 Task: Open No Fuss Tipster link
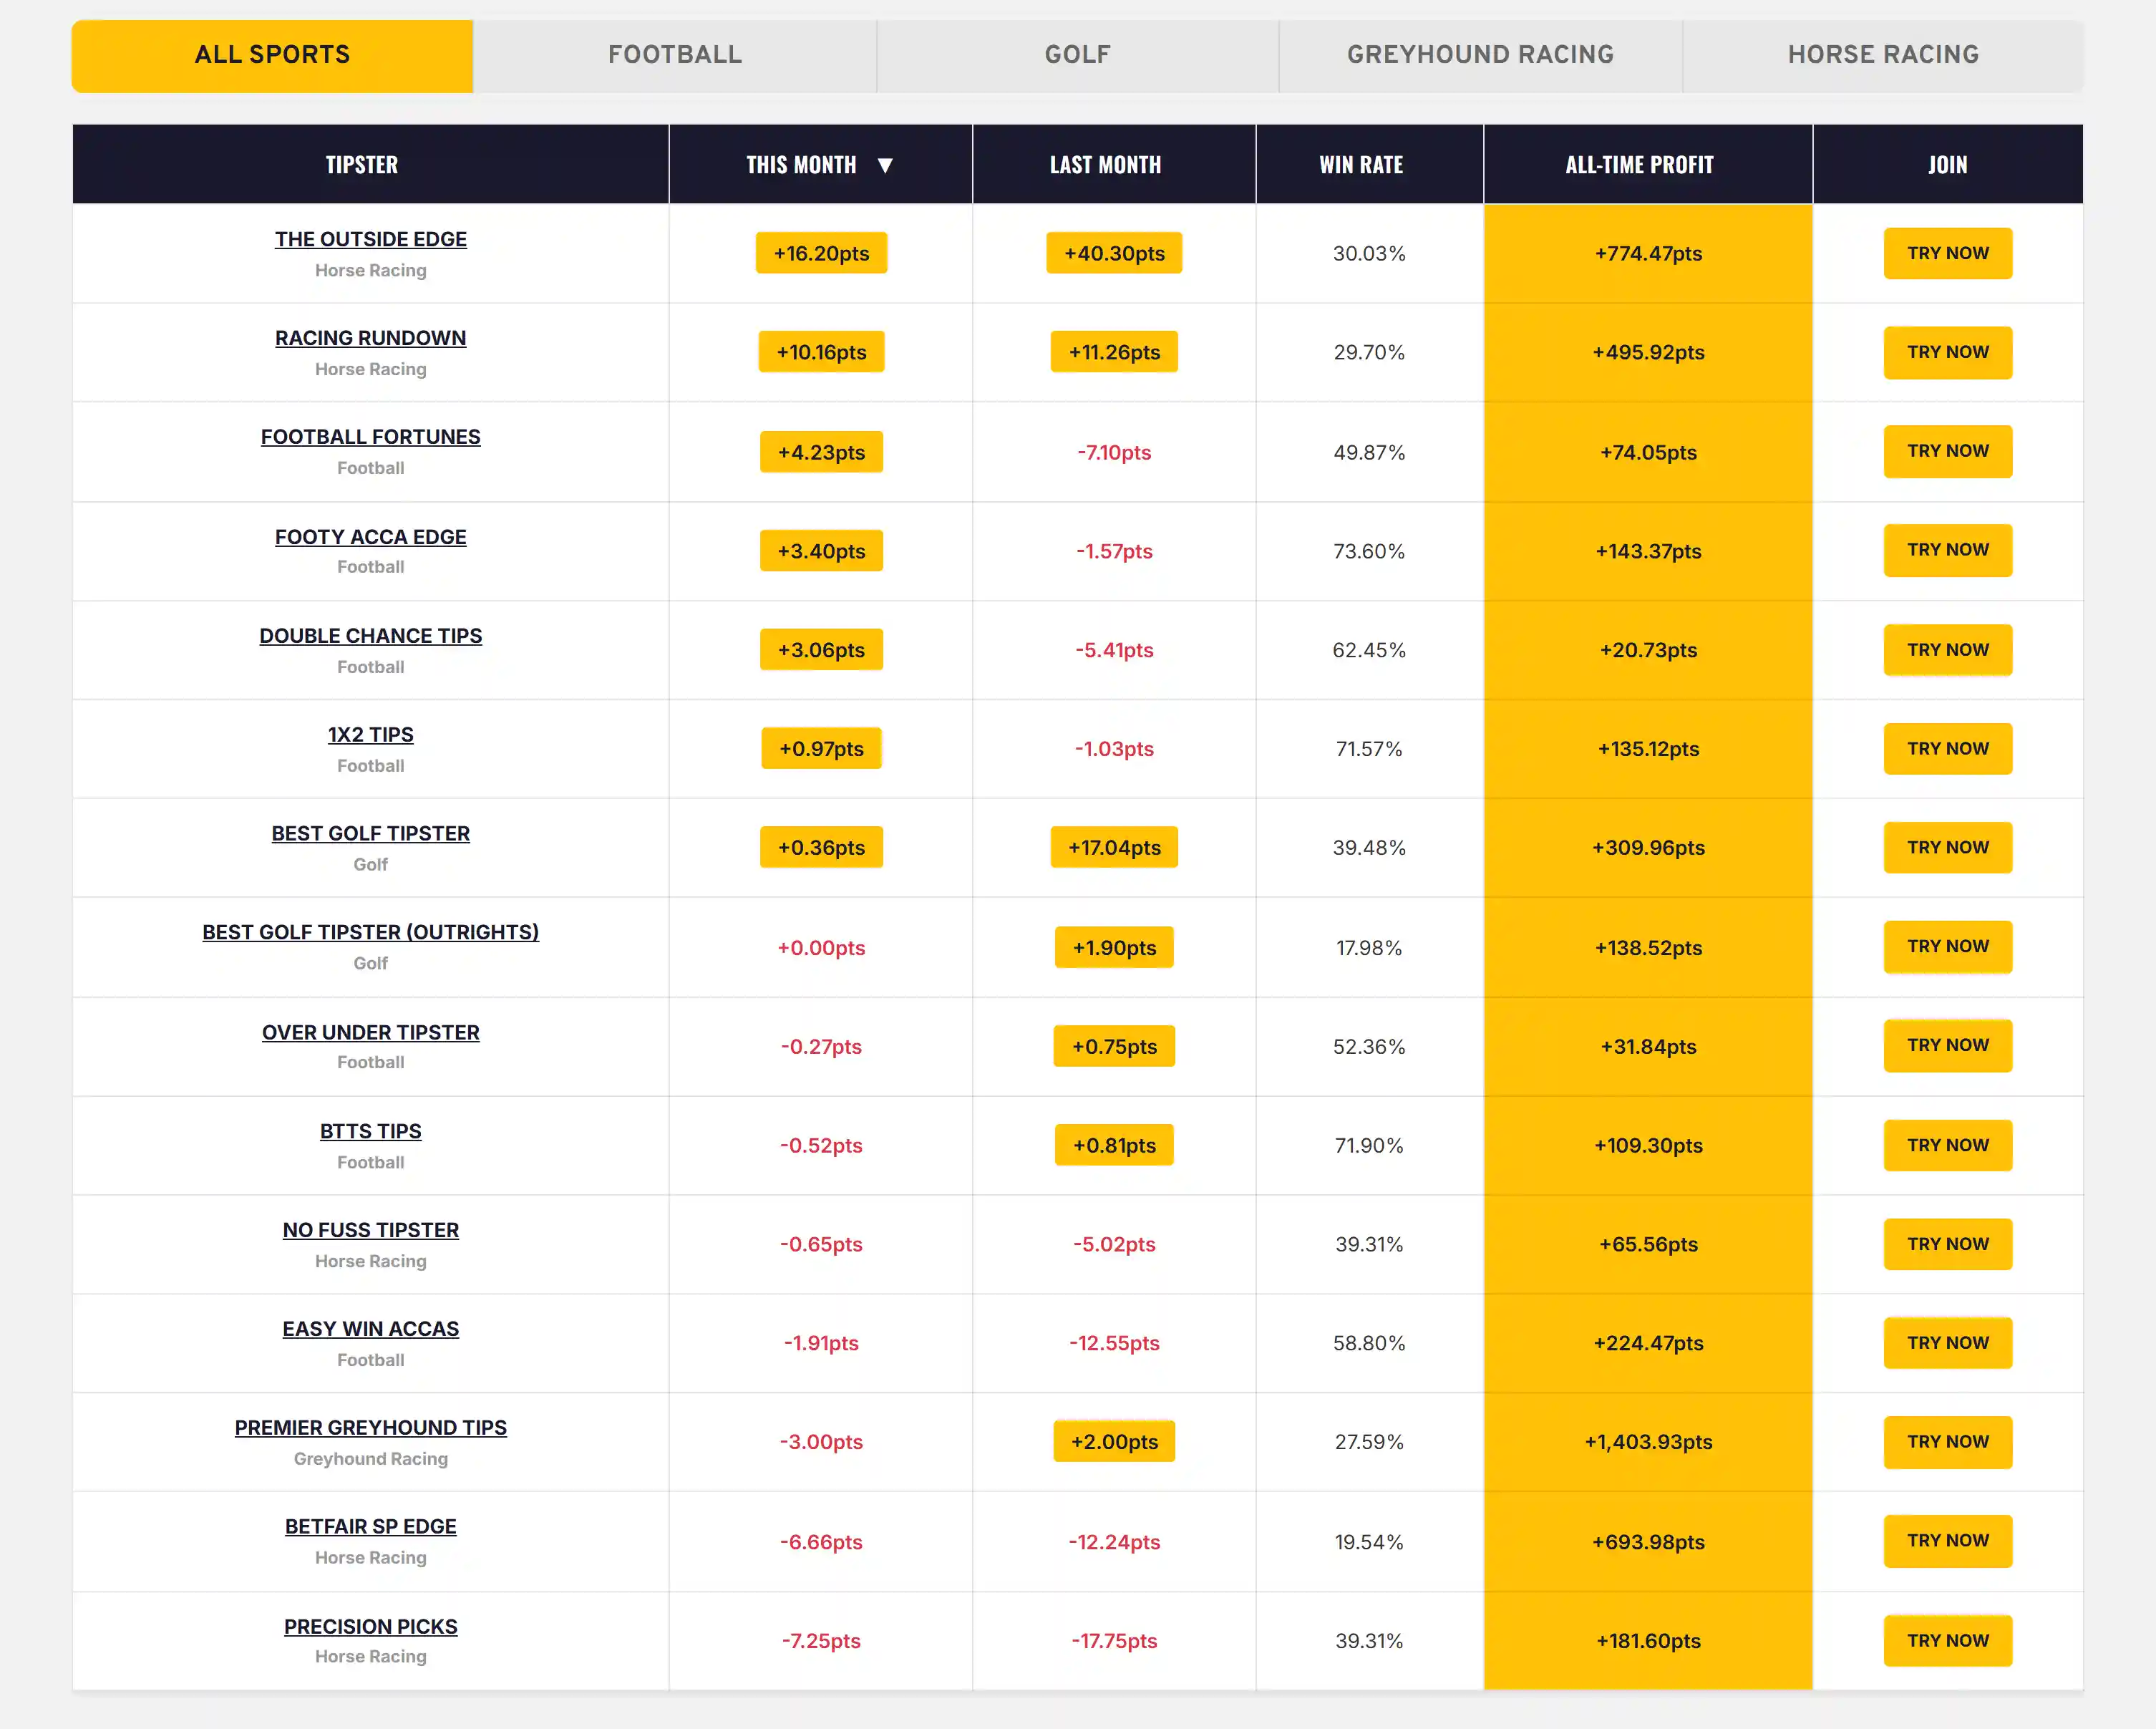tap(371, 1231)
